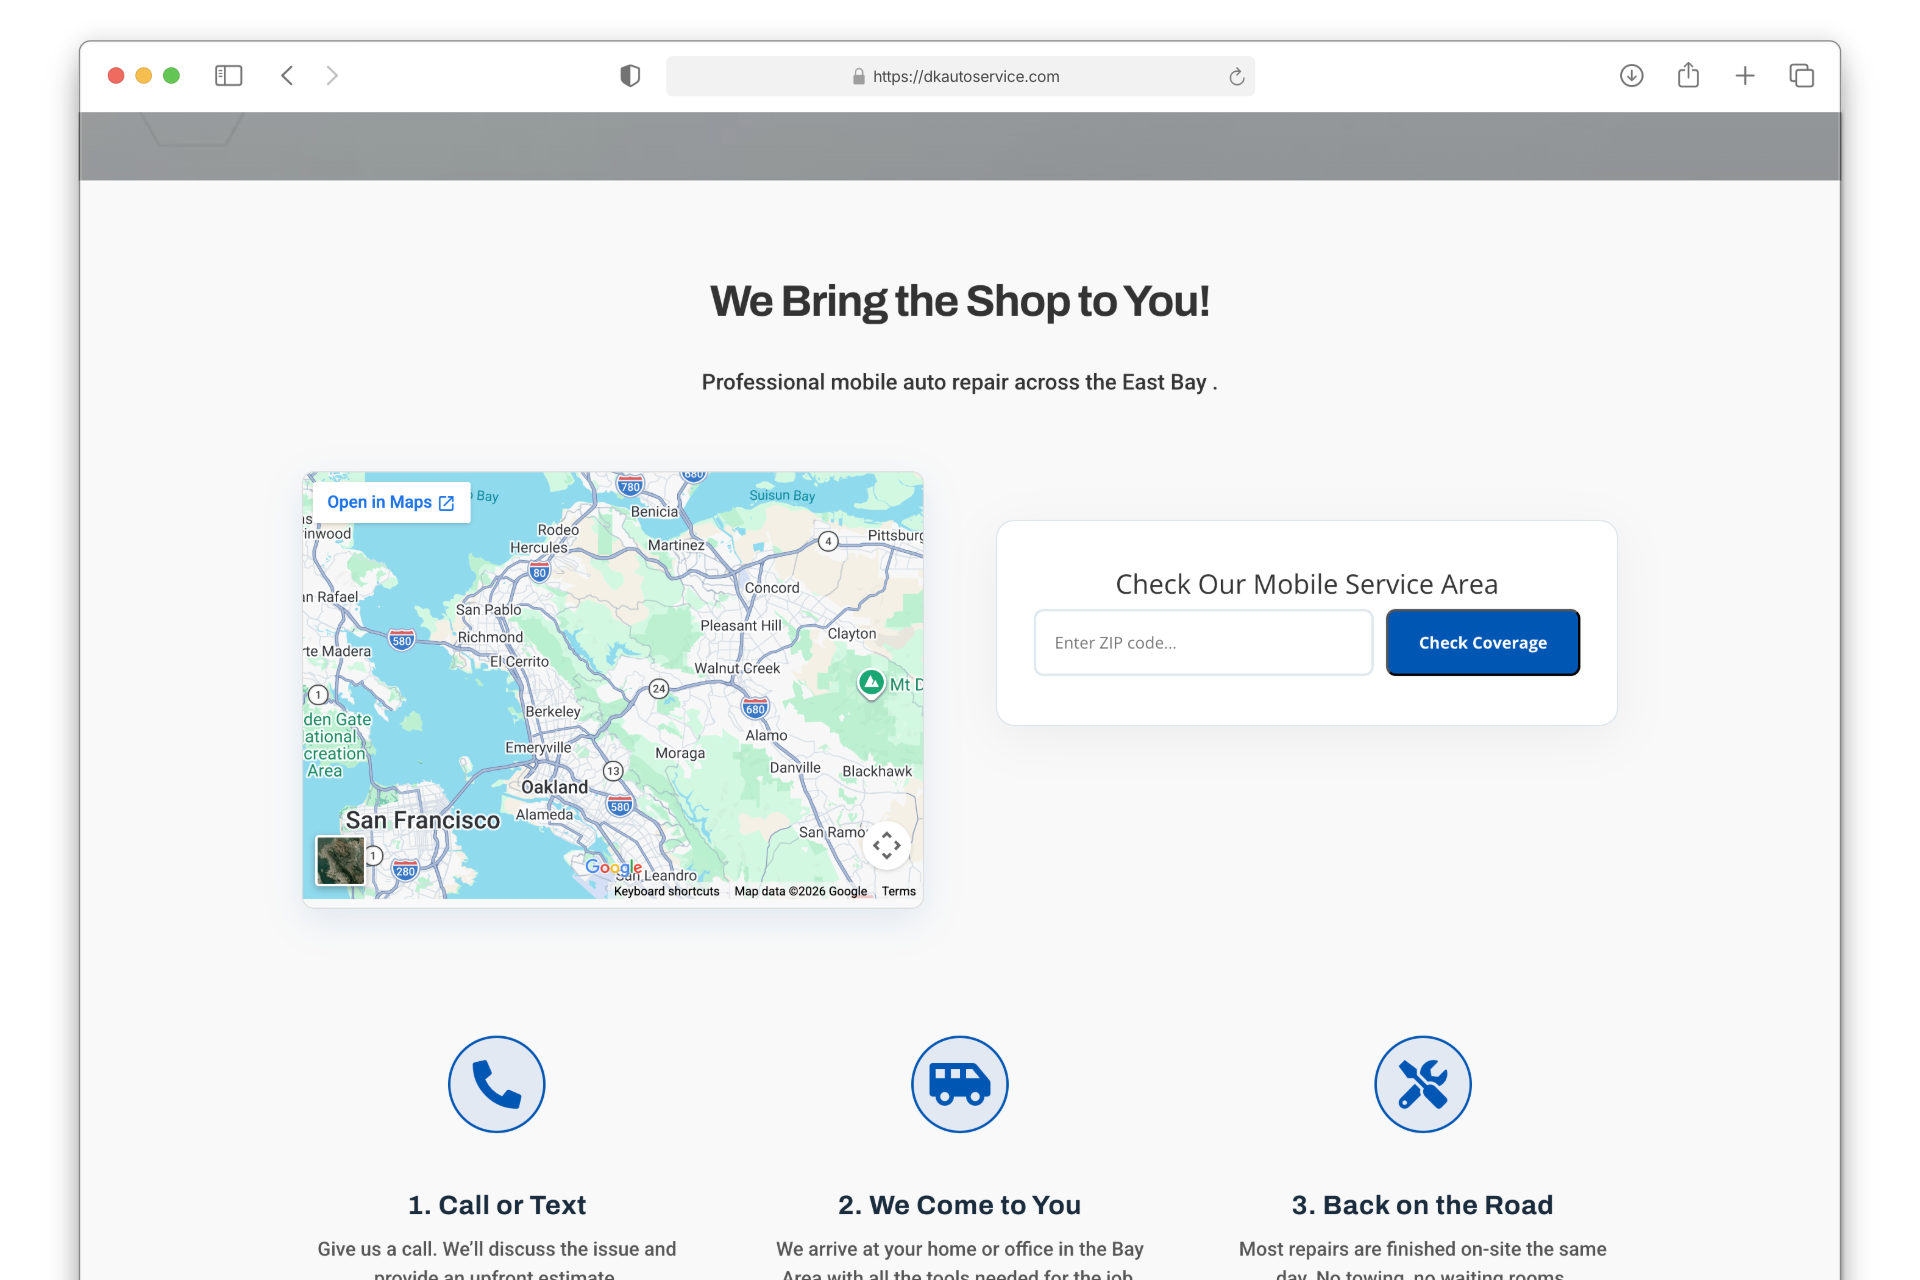
Task: Click the Route 13 marker near Oakland
Action: pos(613,771)
